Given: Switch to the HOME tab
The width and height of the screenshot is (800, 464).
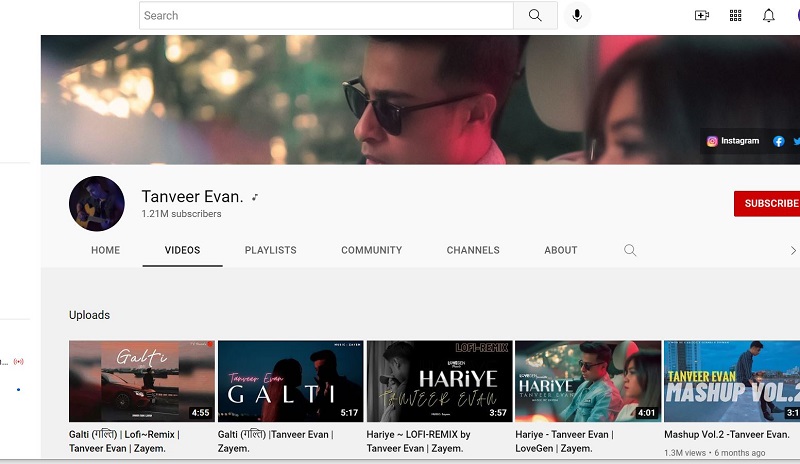Looking at the screenshot, I should point(106,250).
